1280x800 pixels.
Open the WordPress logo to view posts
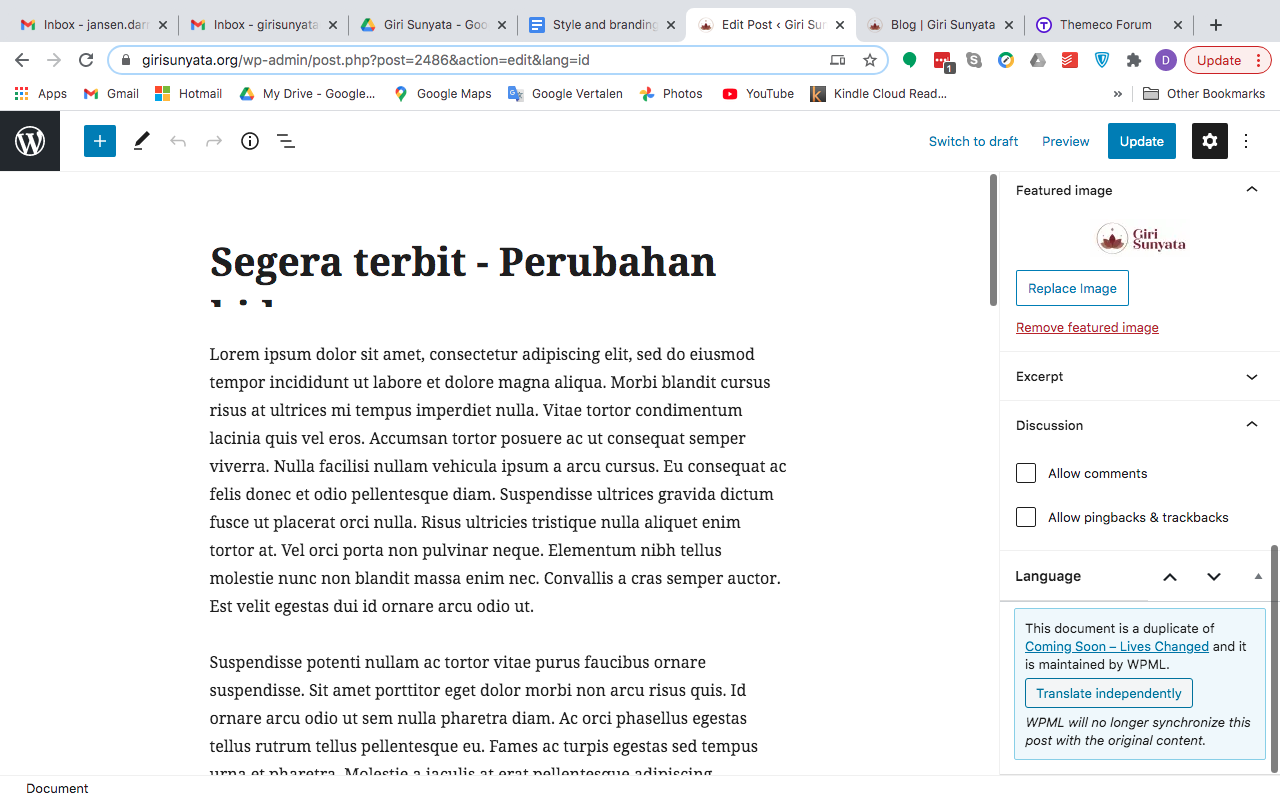coord(30,141)
